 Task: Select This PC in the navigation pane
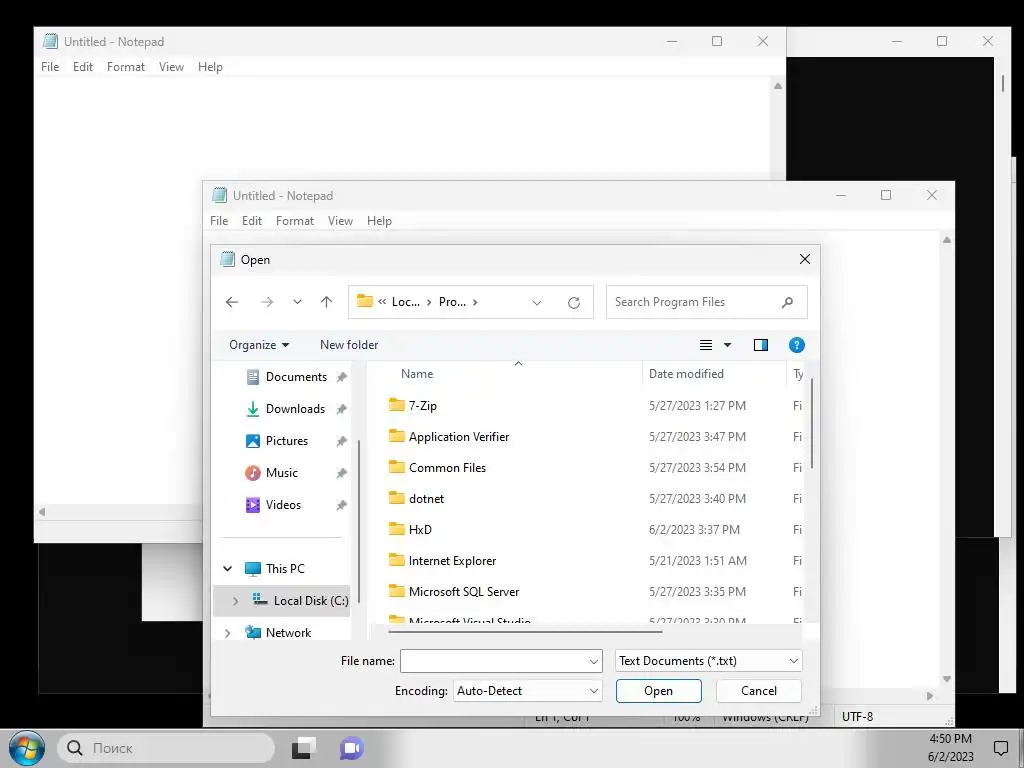tap(285, 569)
